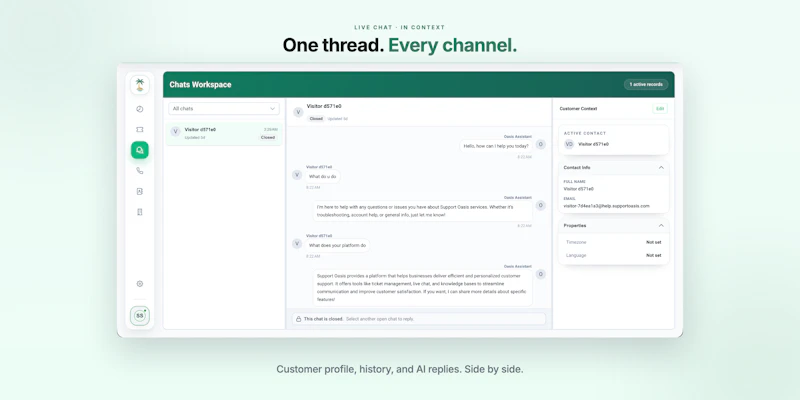Click the palm tree logo icon
Screen dimensions: 800x400
coord(140,85)
